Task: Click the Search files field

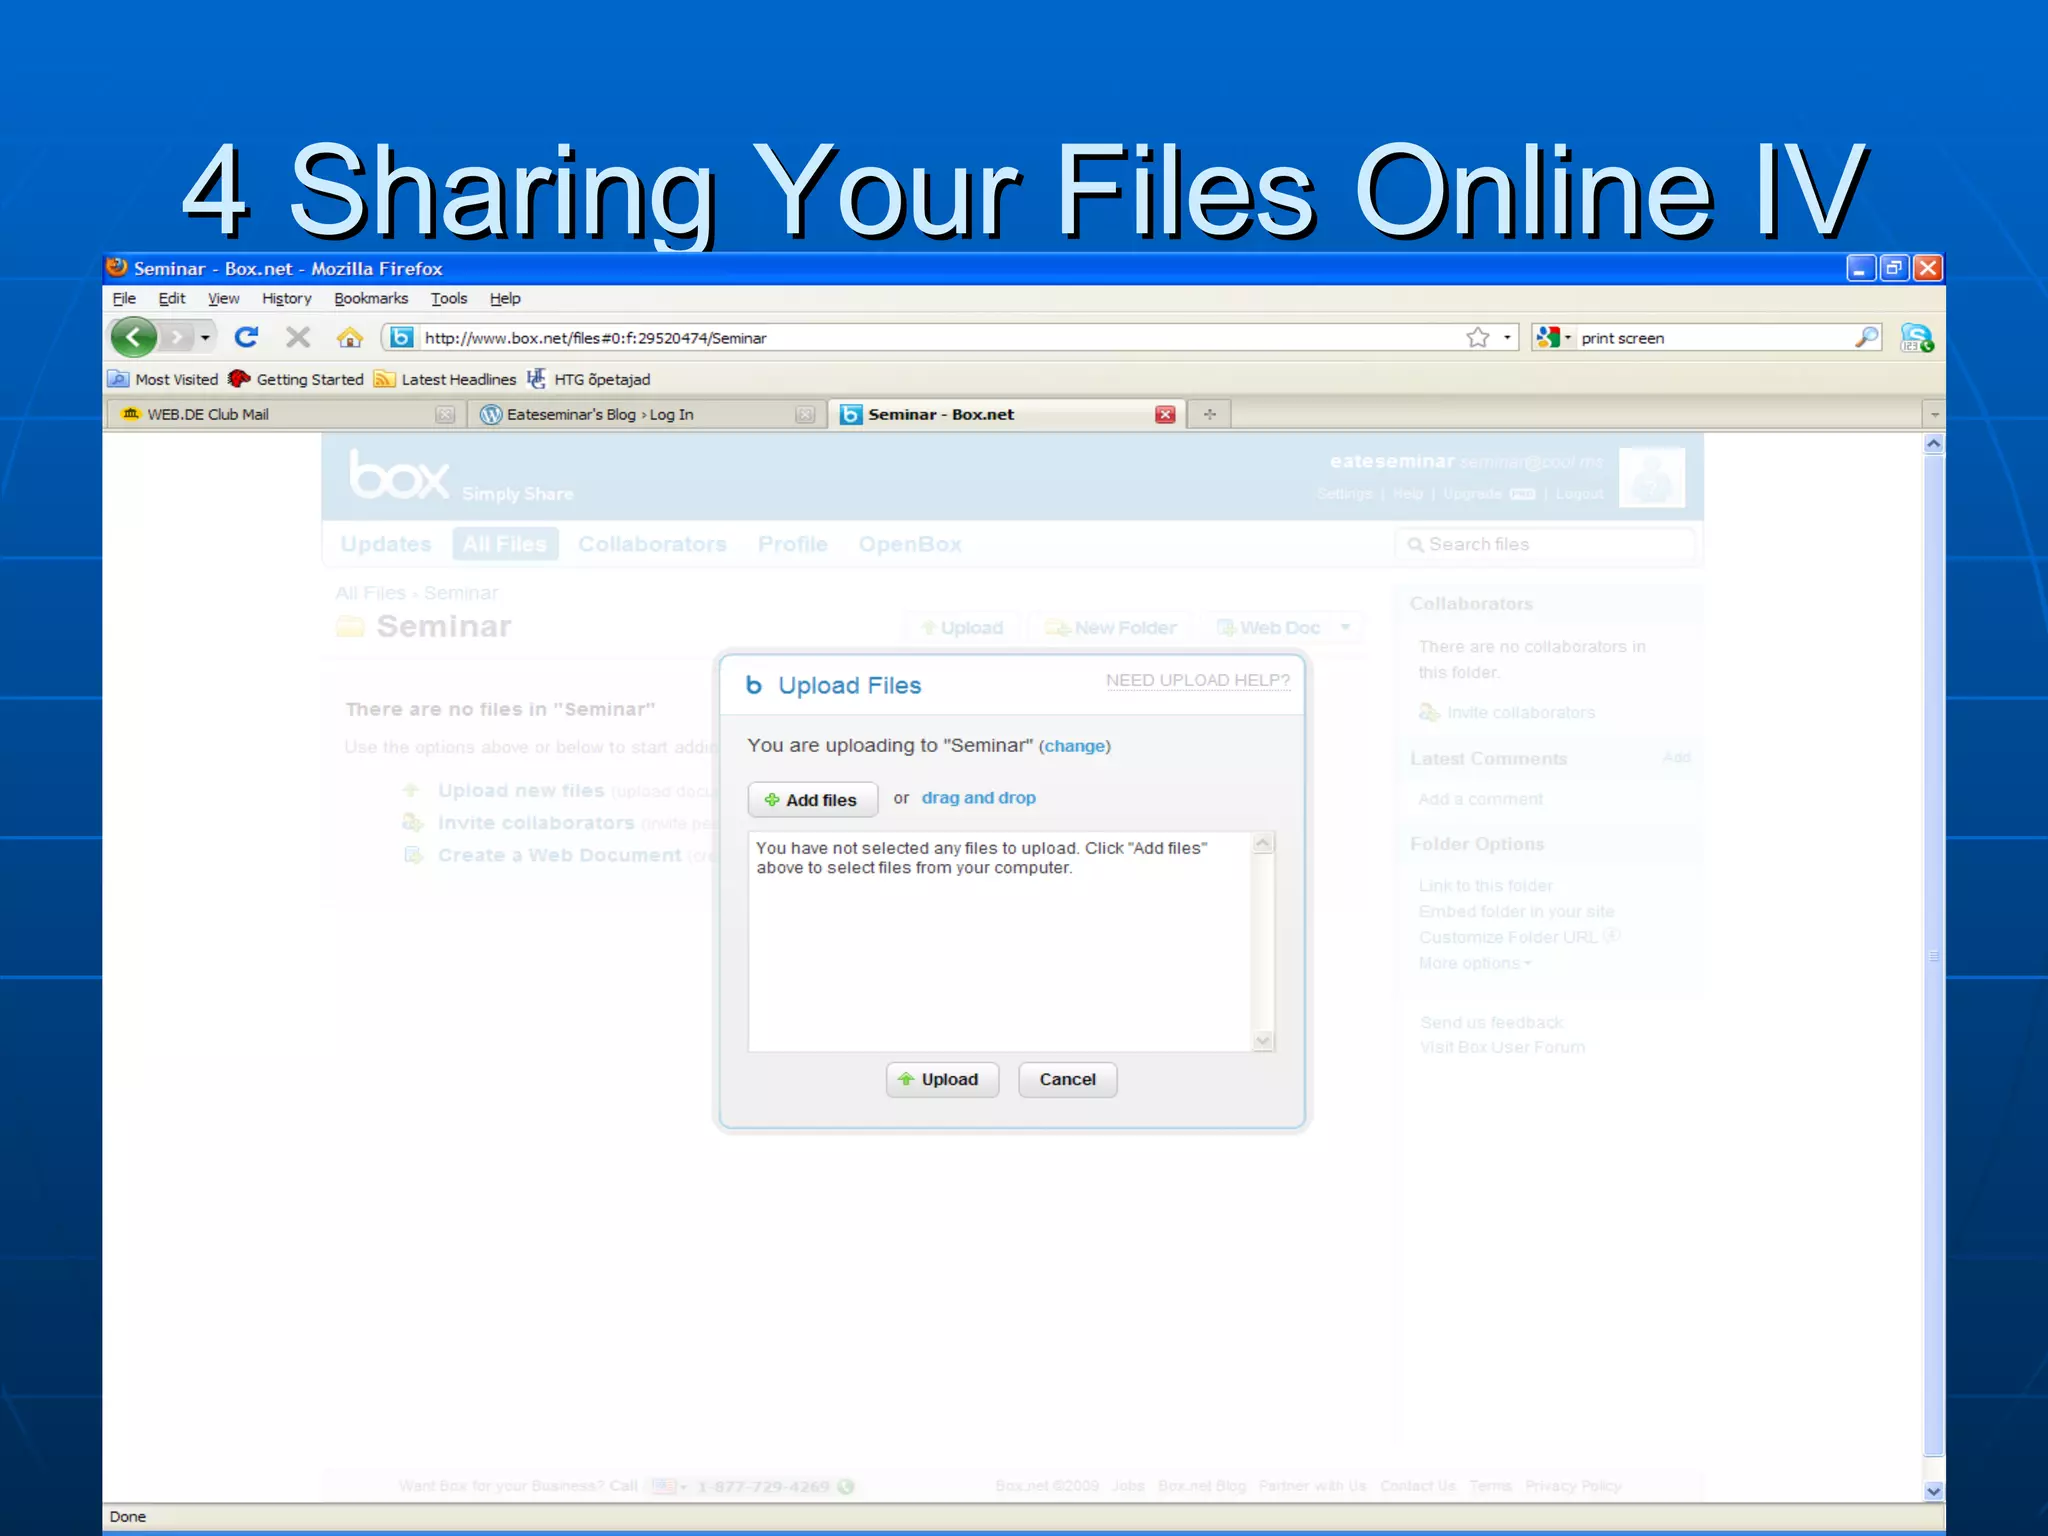Action: click(x=1545, y=544)
